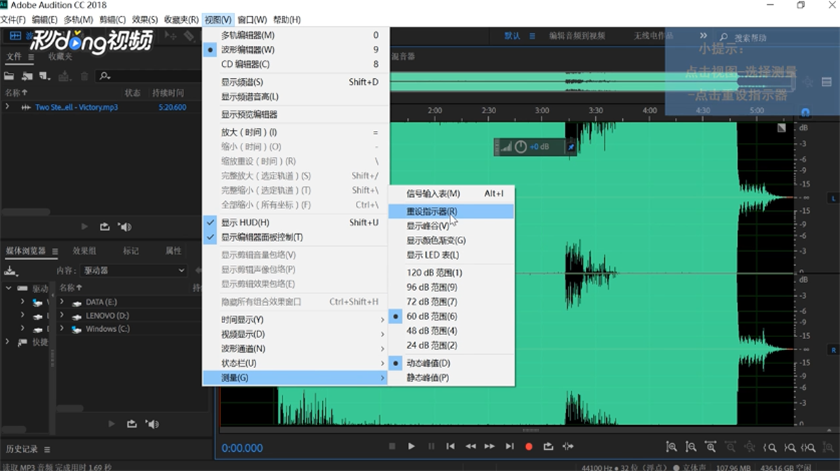This screenshot has width=840, height=471.
Task: Click the Media Browser loop playback icon
Action: click(132, 424)
